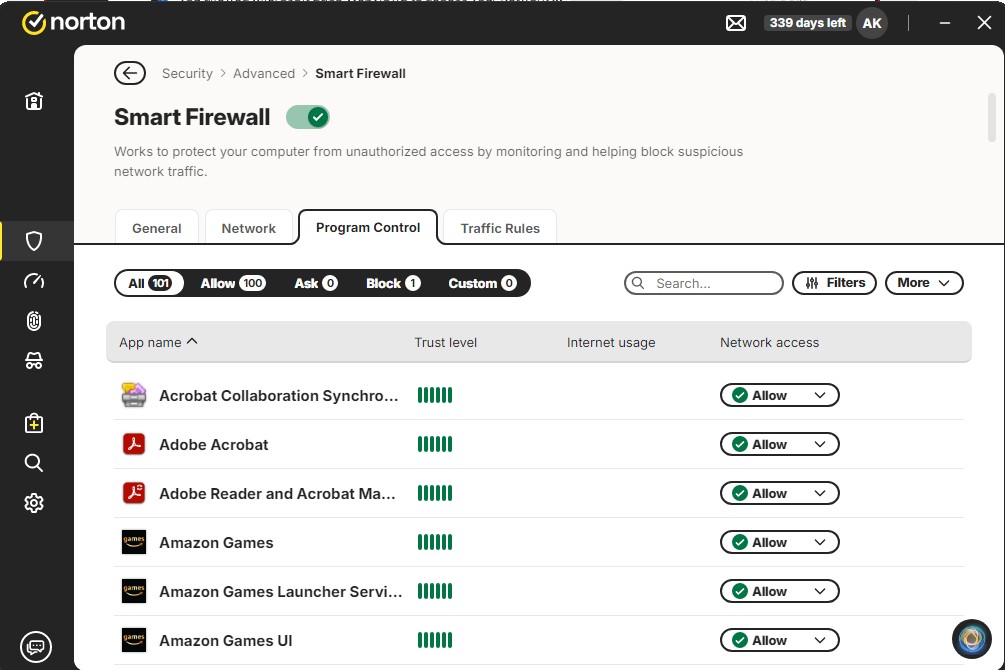This screenshot has width=1005, height=670.
Task: Show All 101 apps filter
Action: pos(149,283)
